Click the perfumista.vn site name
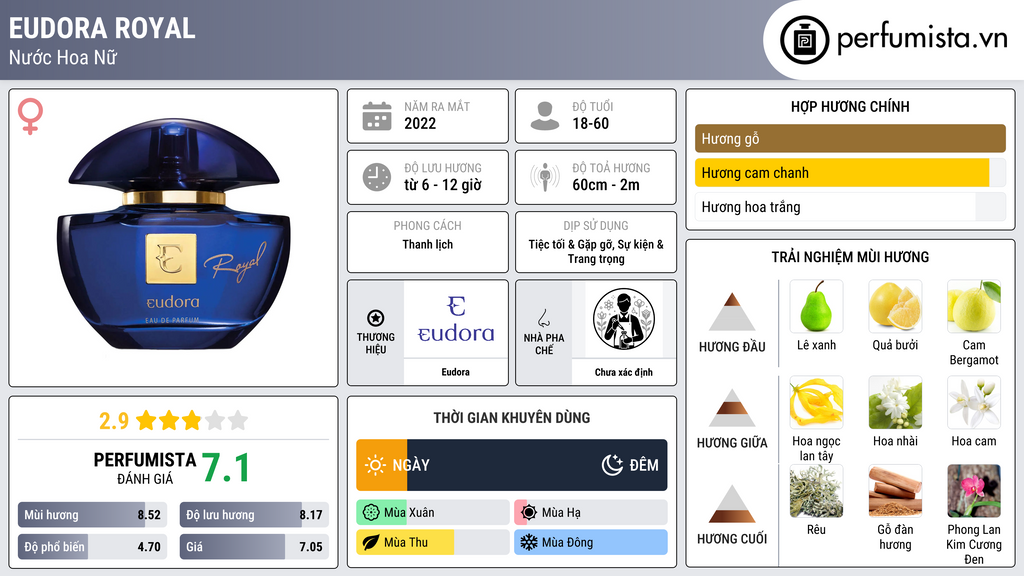The width and height of the screenshot is (1024, 576). click(922, 38)
